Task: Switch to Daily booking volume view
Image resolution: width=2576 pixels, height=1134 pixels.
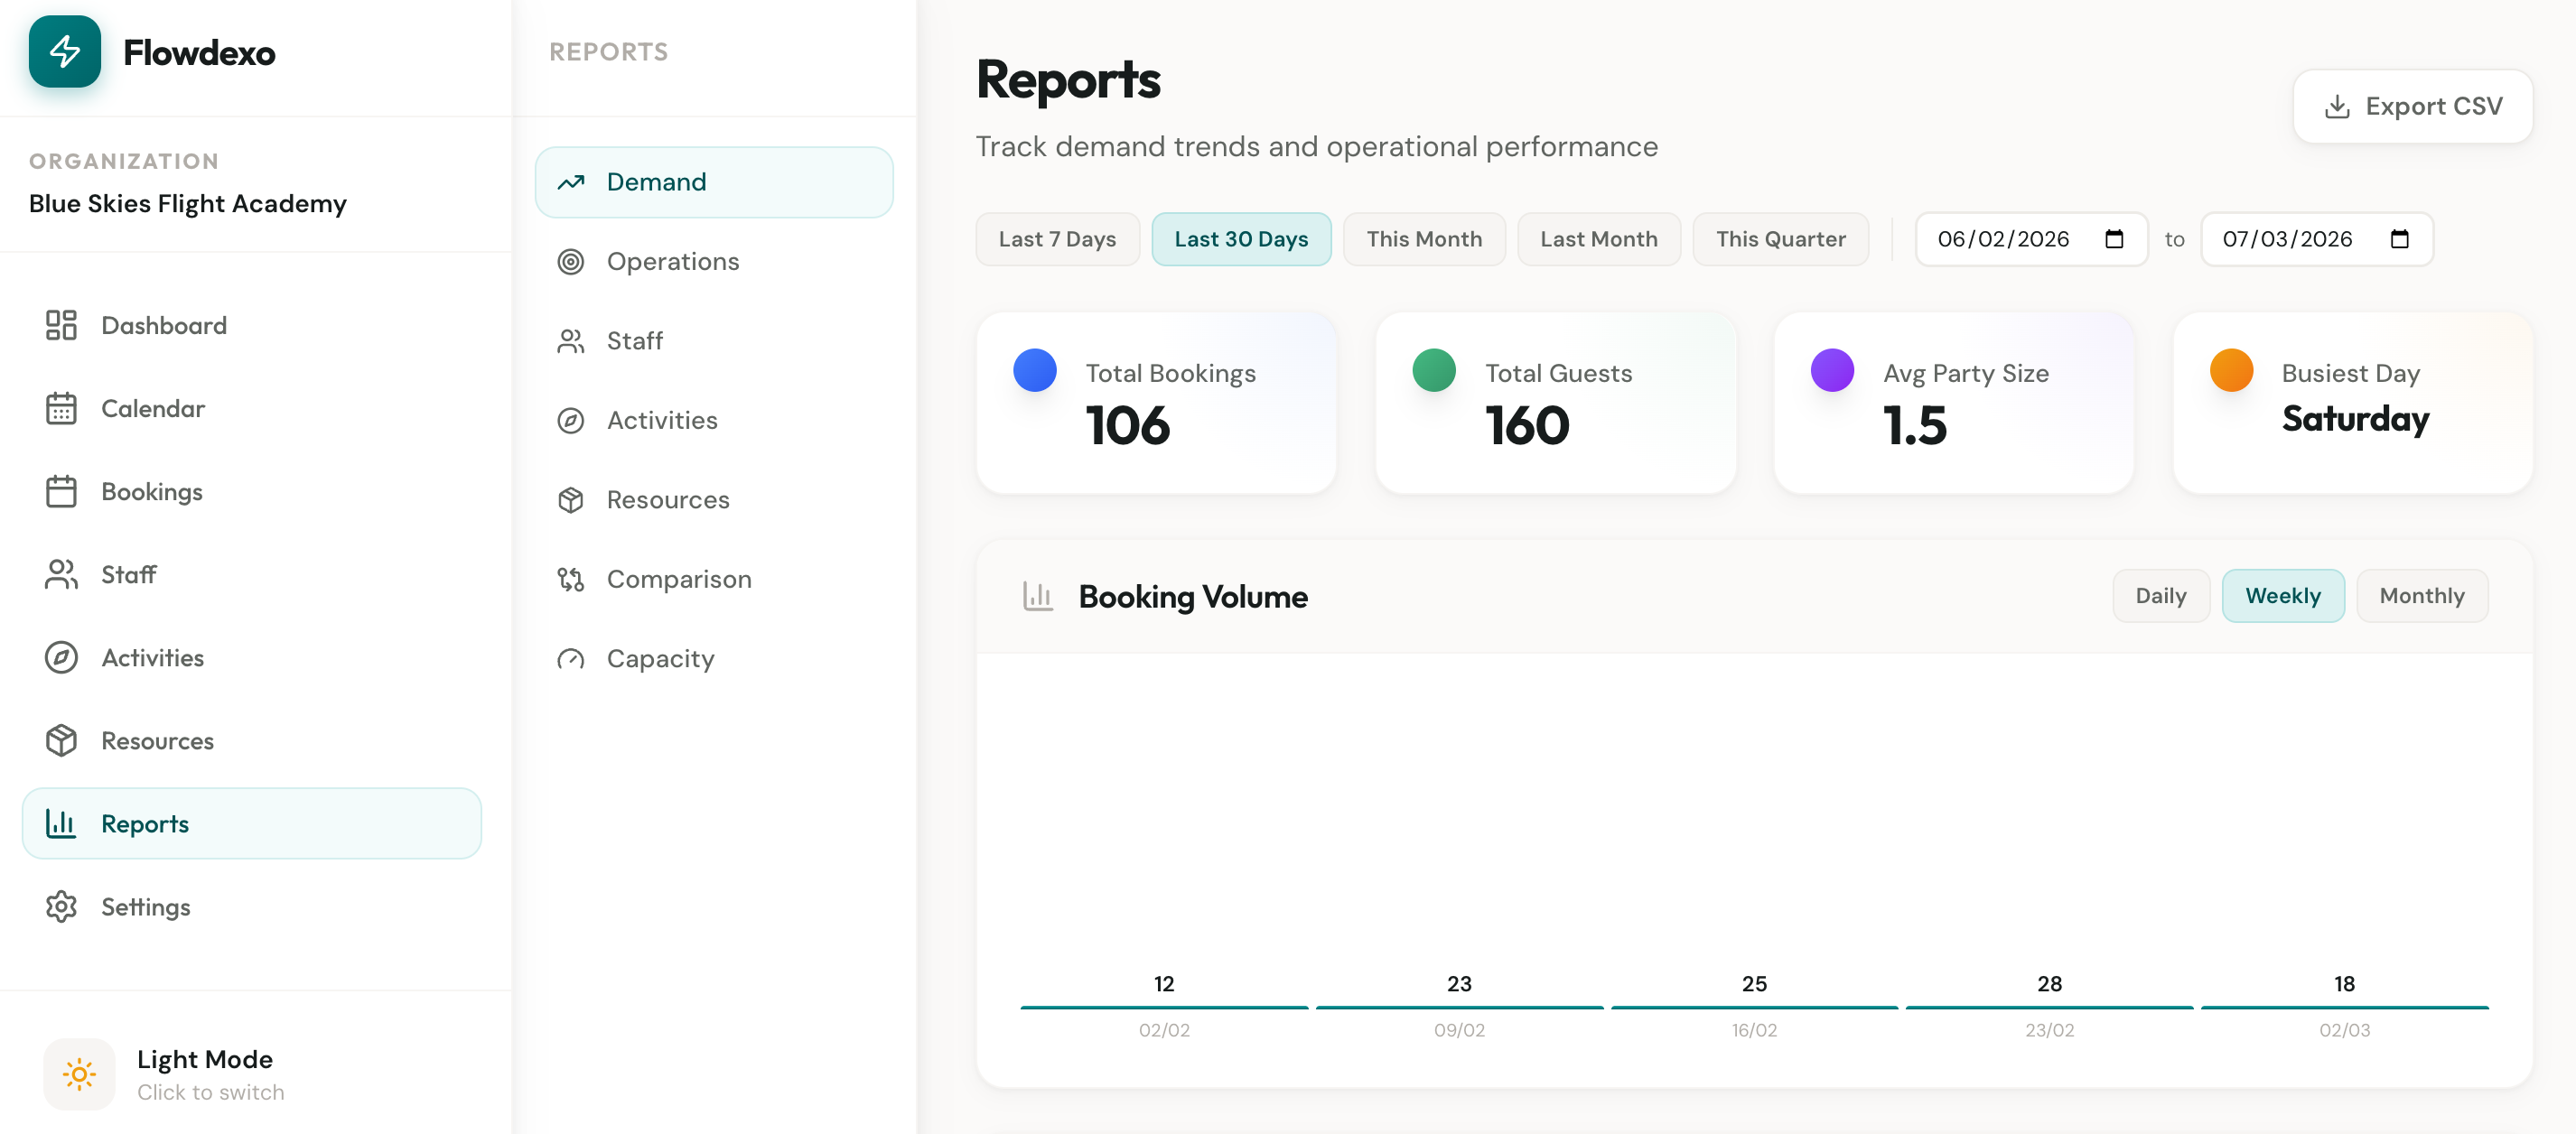Action: point(2161,595)
